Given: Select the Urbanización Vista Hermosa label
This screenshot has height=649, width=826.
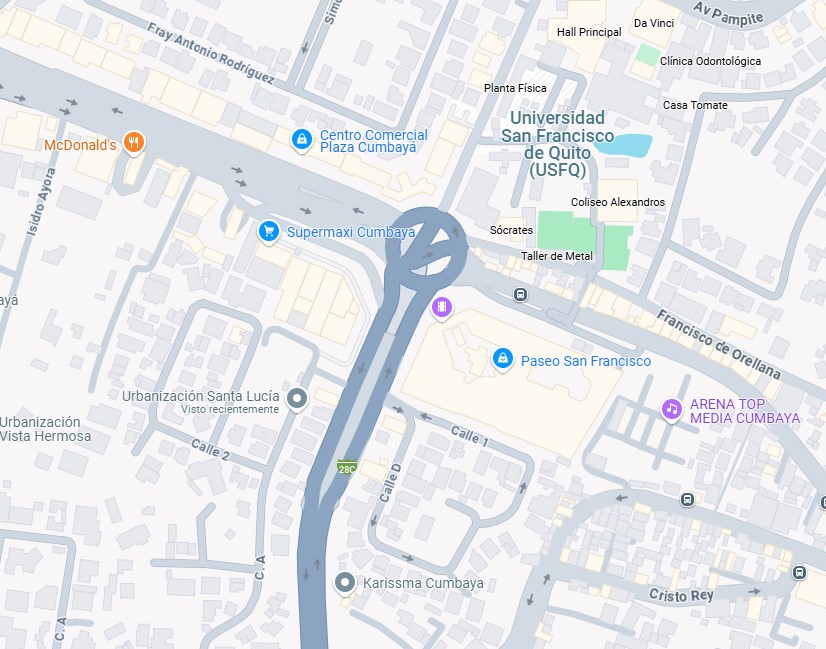Looking at the screenshot, I should [45, 429].
